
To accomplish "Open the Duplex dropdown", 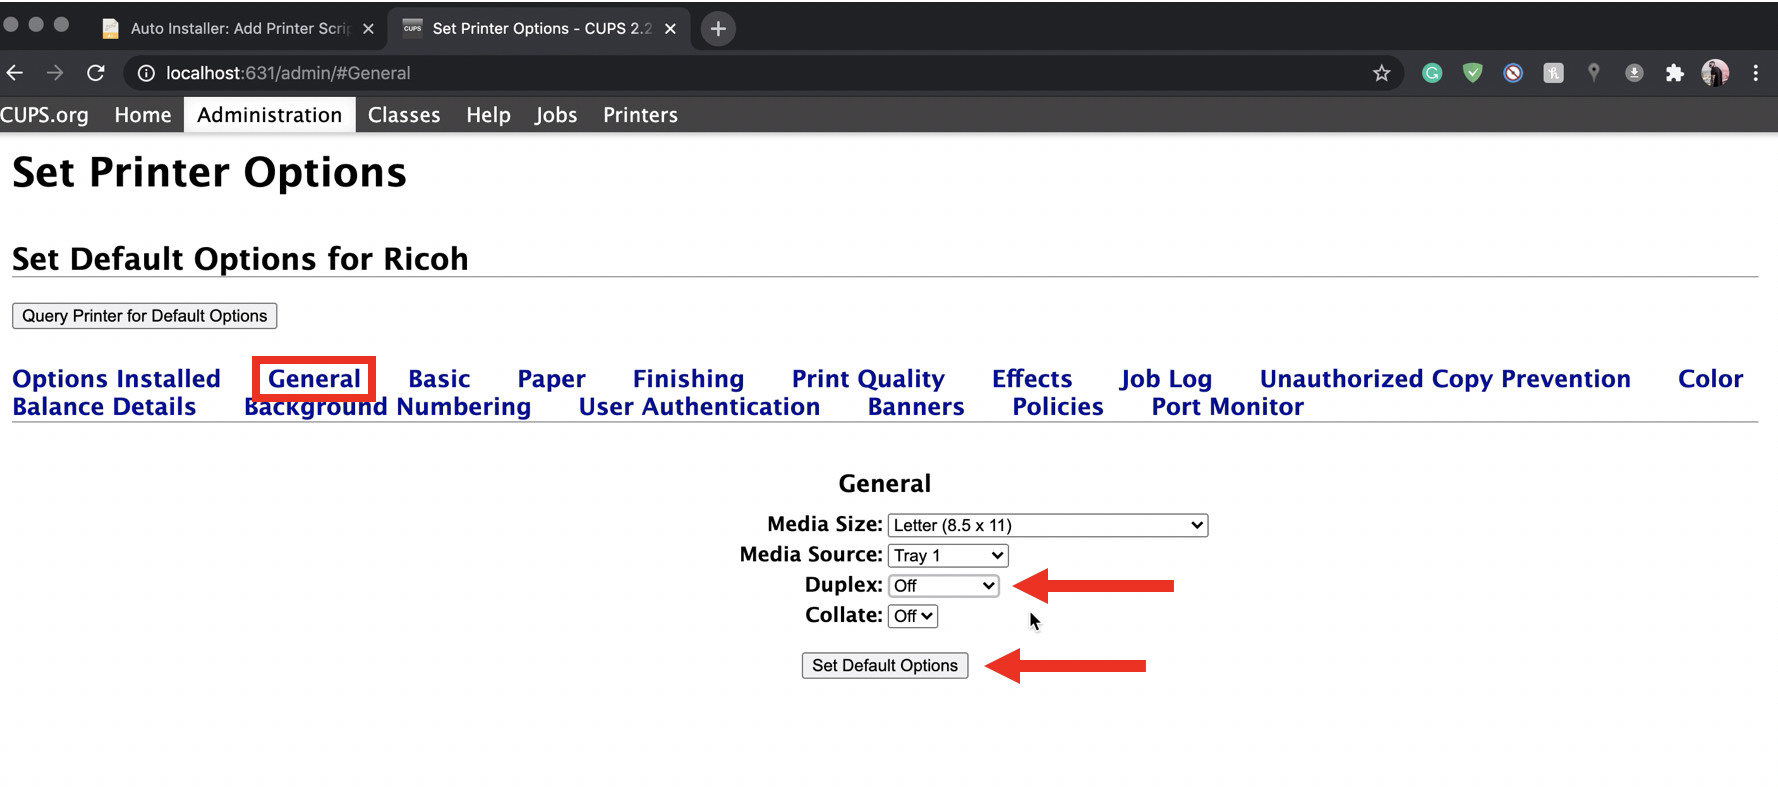I will (943, 586).
